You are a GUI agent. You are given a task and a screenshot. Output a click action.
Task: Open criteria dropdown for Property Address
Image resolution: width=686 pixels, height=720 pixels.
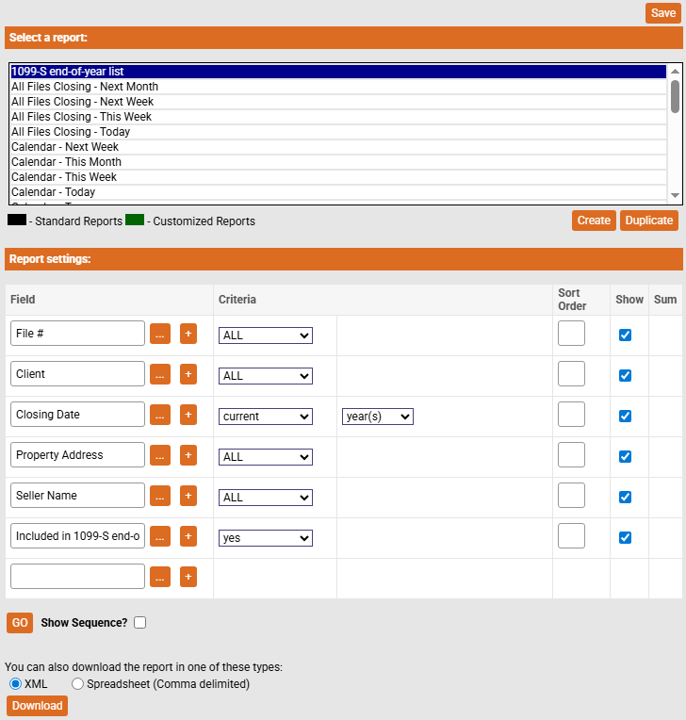[265, 457]
